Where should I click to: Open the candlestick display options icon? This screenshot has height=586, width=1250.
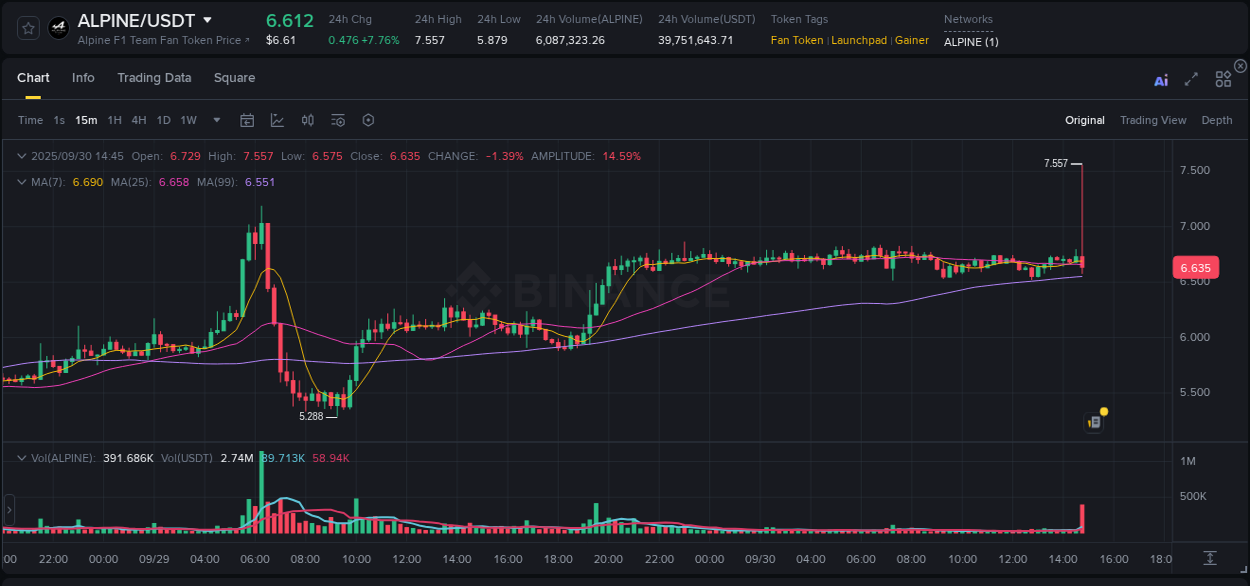308,120
